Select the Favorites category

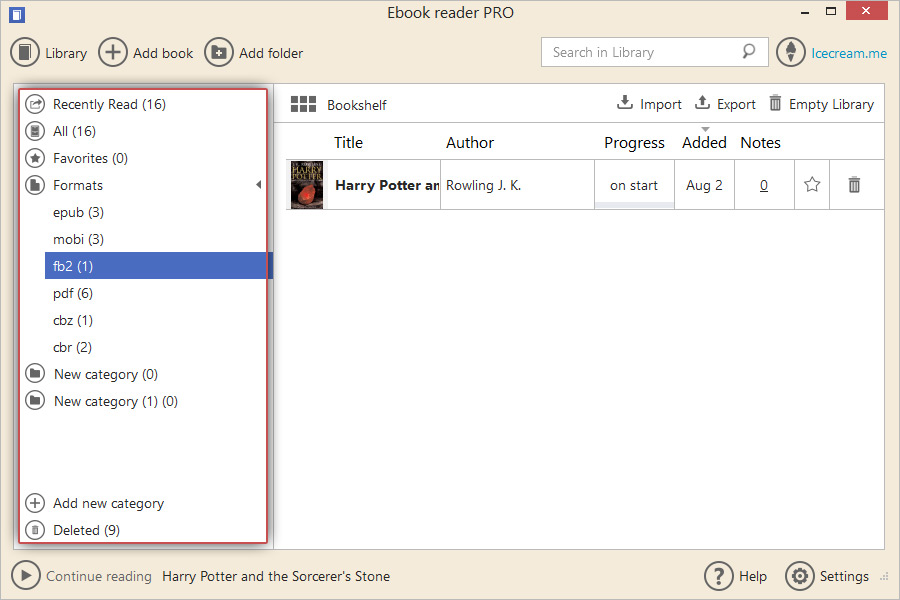88,158
